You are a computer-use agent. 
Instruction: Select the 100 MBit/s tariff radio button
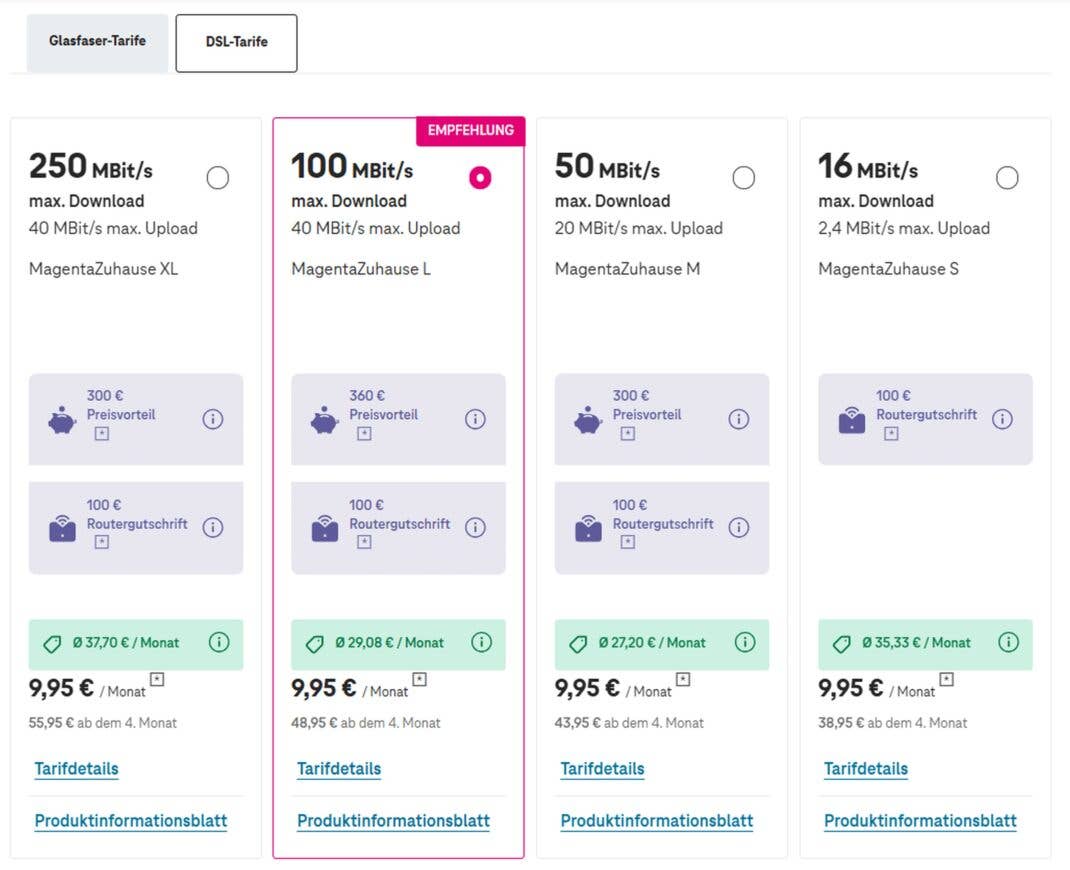coord(480,178)
